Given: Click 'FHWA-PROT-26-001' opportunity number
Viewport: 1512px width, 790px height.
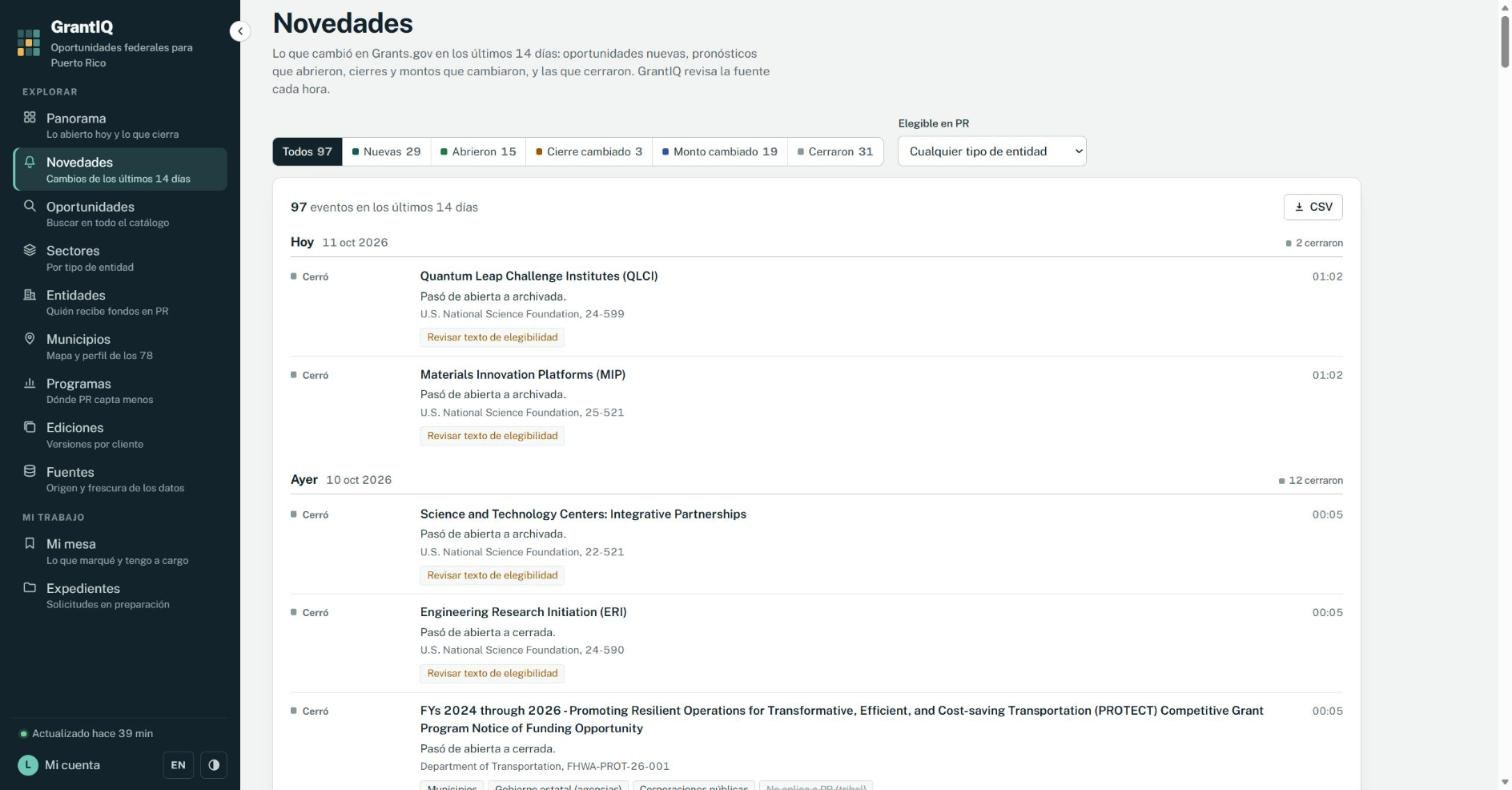Looking at the screenshot, I should [618, 766].
